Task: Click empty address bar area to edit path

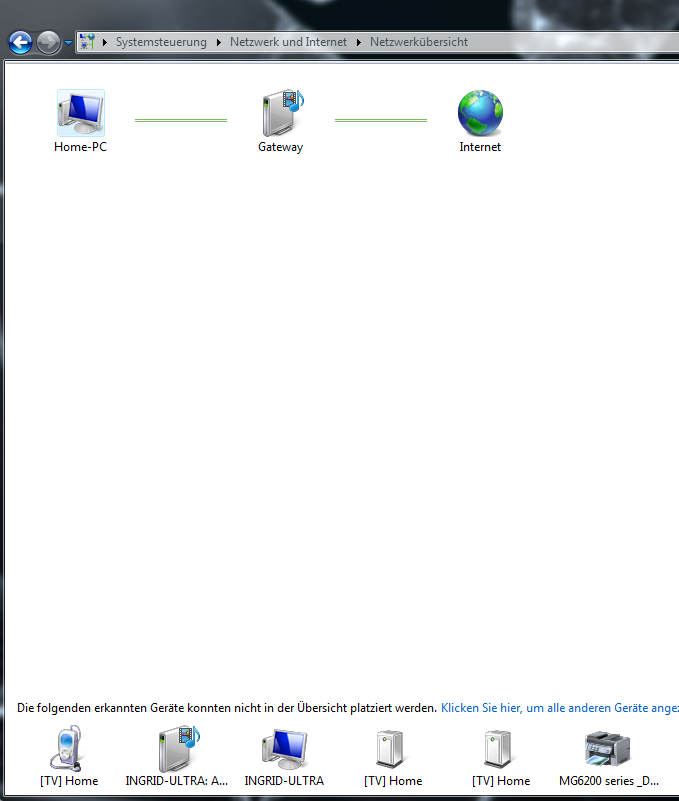Action: 580,42
